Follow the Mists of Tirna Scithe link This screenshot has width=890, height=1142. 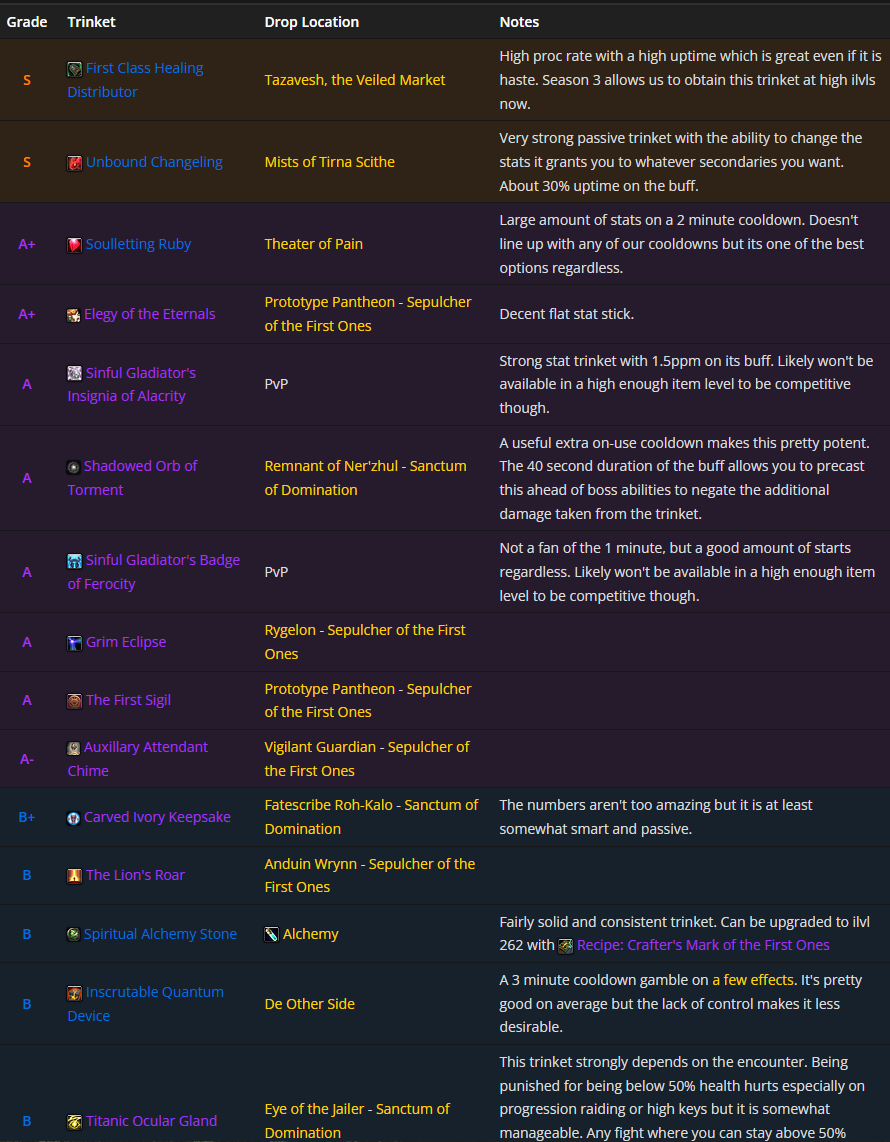pos(329,162)
